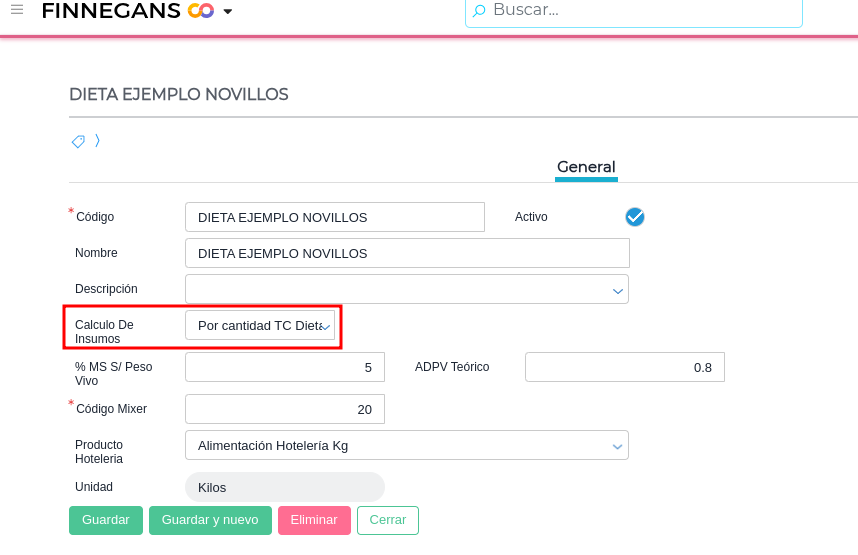
Task: Open the hamburger navigation menu
Action: pos(17,10)
